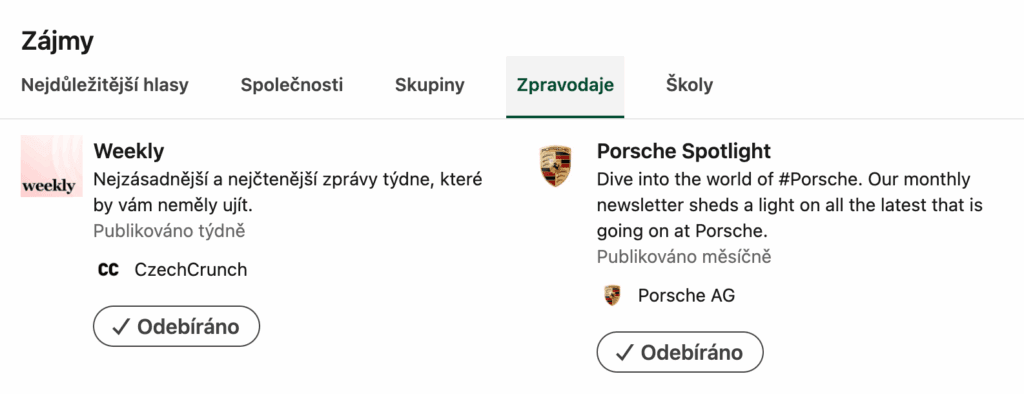Click the checkmark on Porsche Spotlight's Odebíráno button
This screenshot has width=1024, height=394.
coord(625,352)
